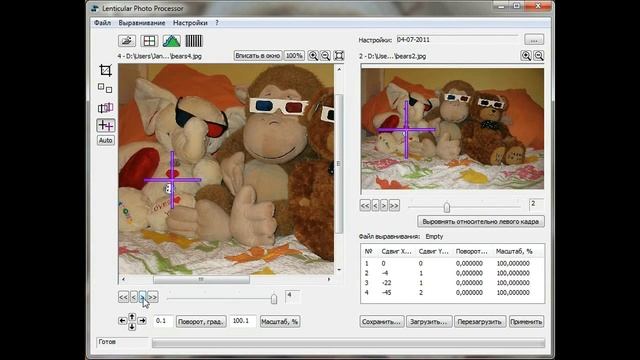Shift image left with left arrow
The image size is (640, 360).
pos(122,321)
